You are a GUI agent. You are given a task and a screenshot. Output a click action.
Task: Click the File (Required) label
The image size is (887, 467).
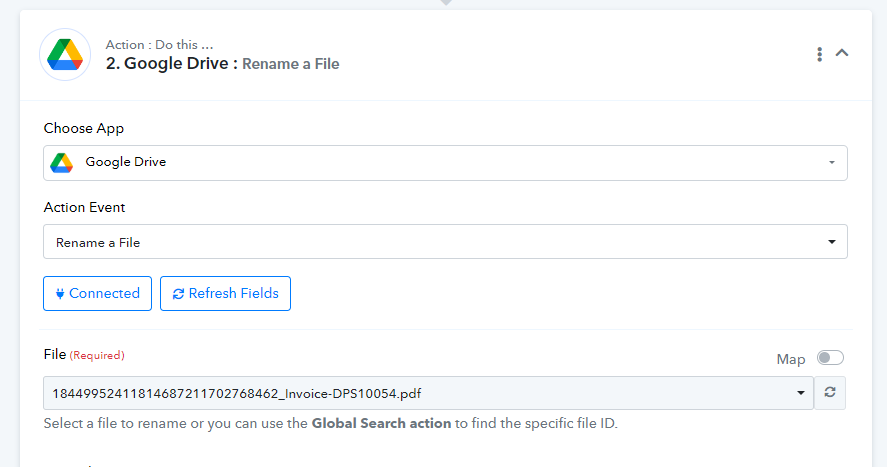(84, 354)
